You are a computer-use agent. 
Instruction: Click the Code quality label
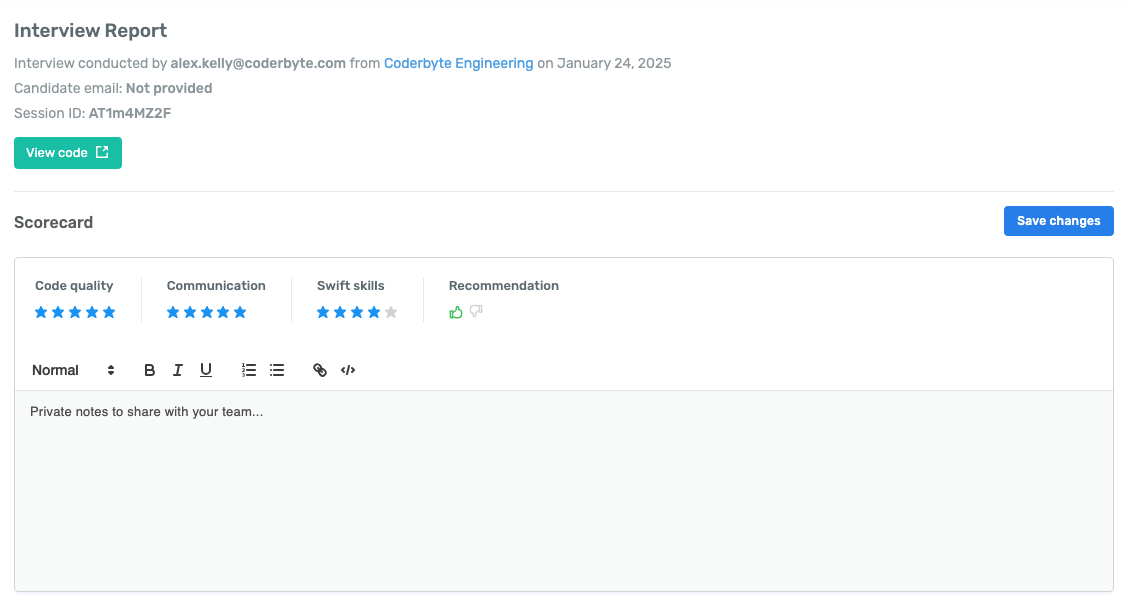(x=74, y=286)
